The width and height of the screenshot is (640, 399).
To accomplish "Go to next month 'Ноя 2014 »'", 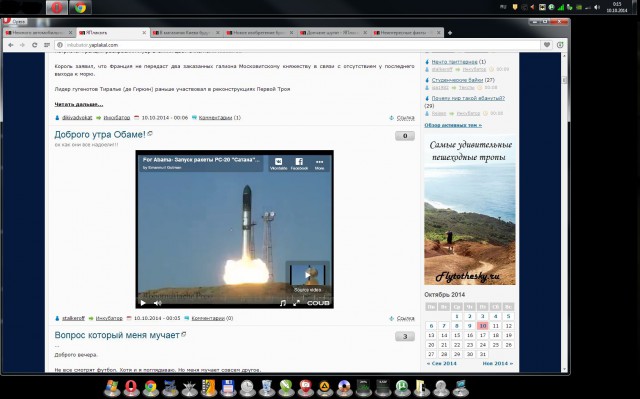I will (498, 364).
